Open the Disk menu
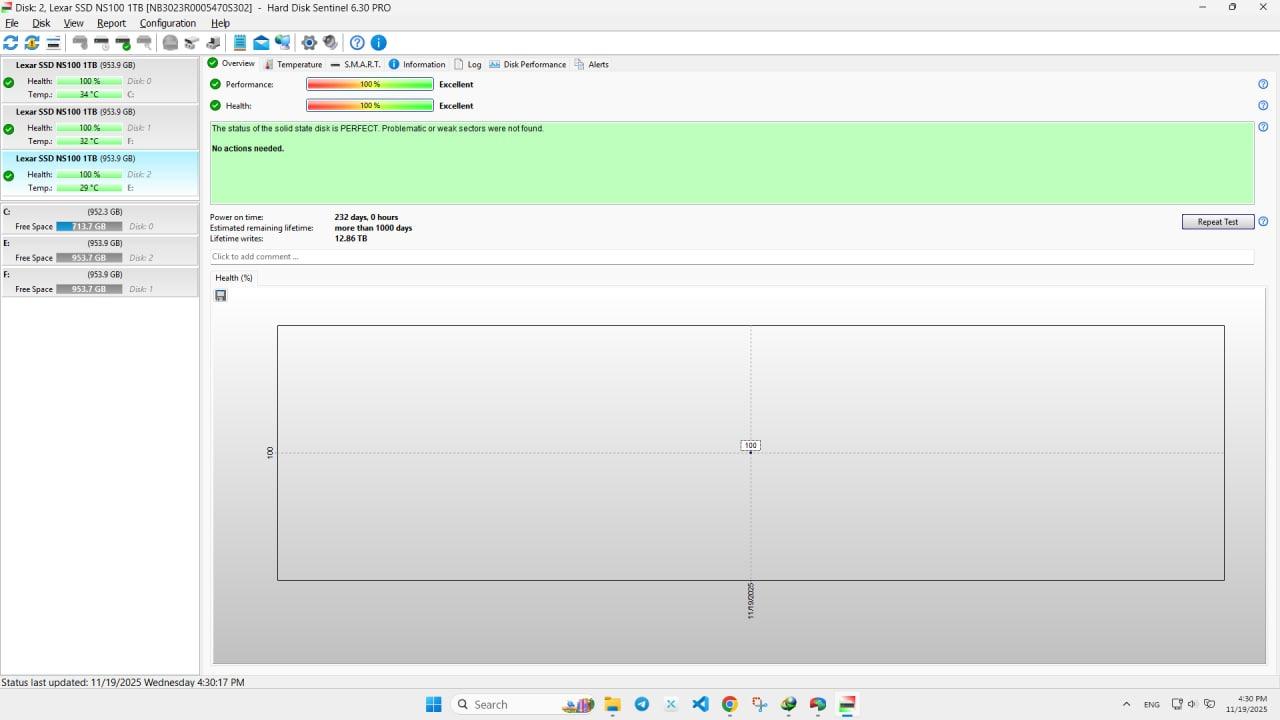The image size is (1280, 720). (41, 23)
